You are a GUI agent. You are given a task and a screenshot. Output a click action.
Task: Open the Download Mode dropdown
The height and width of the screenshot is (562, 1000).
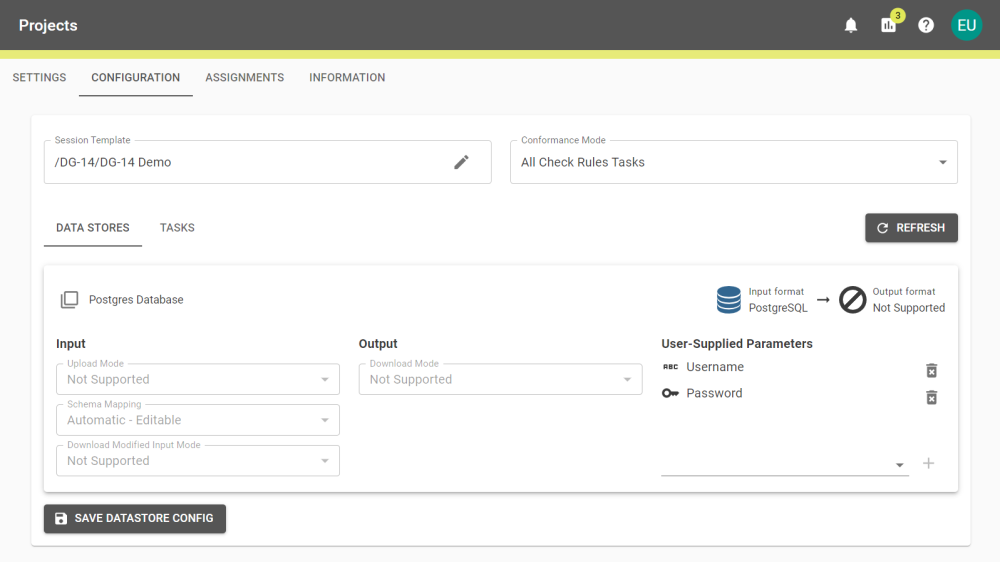click(500, 379)
